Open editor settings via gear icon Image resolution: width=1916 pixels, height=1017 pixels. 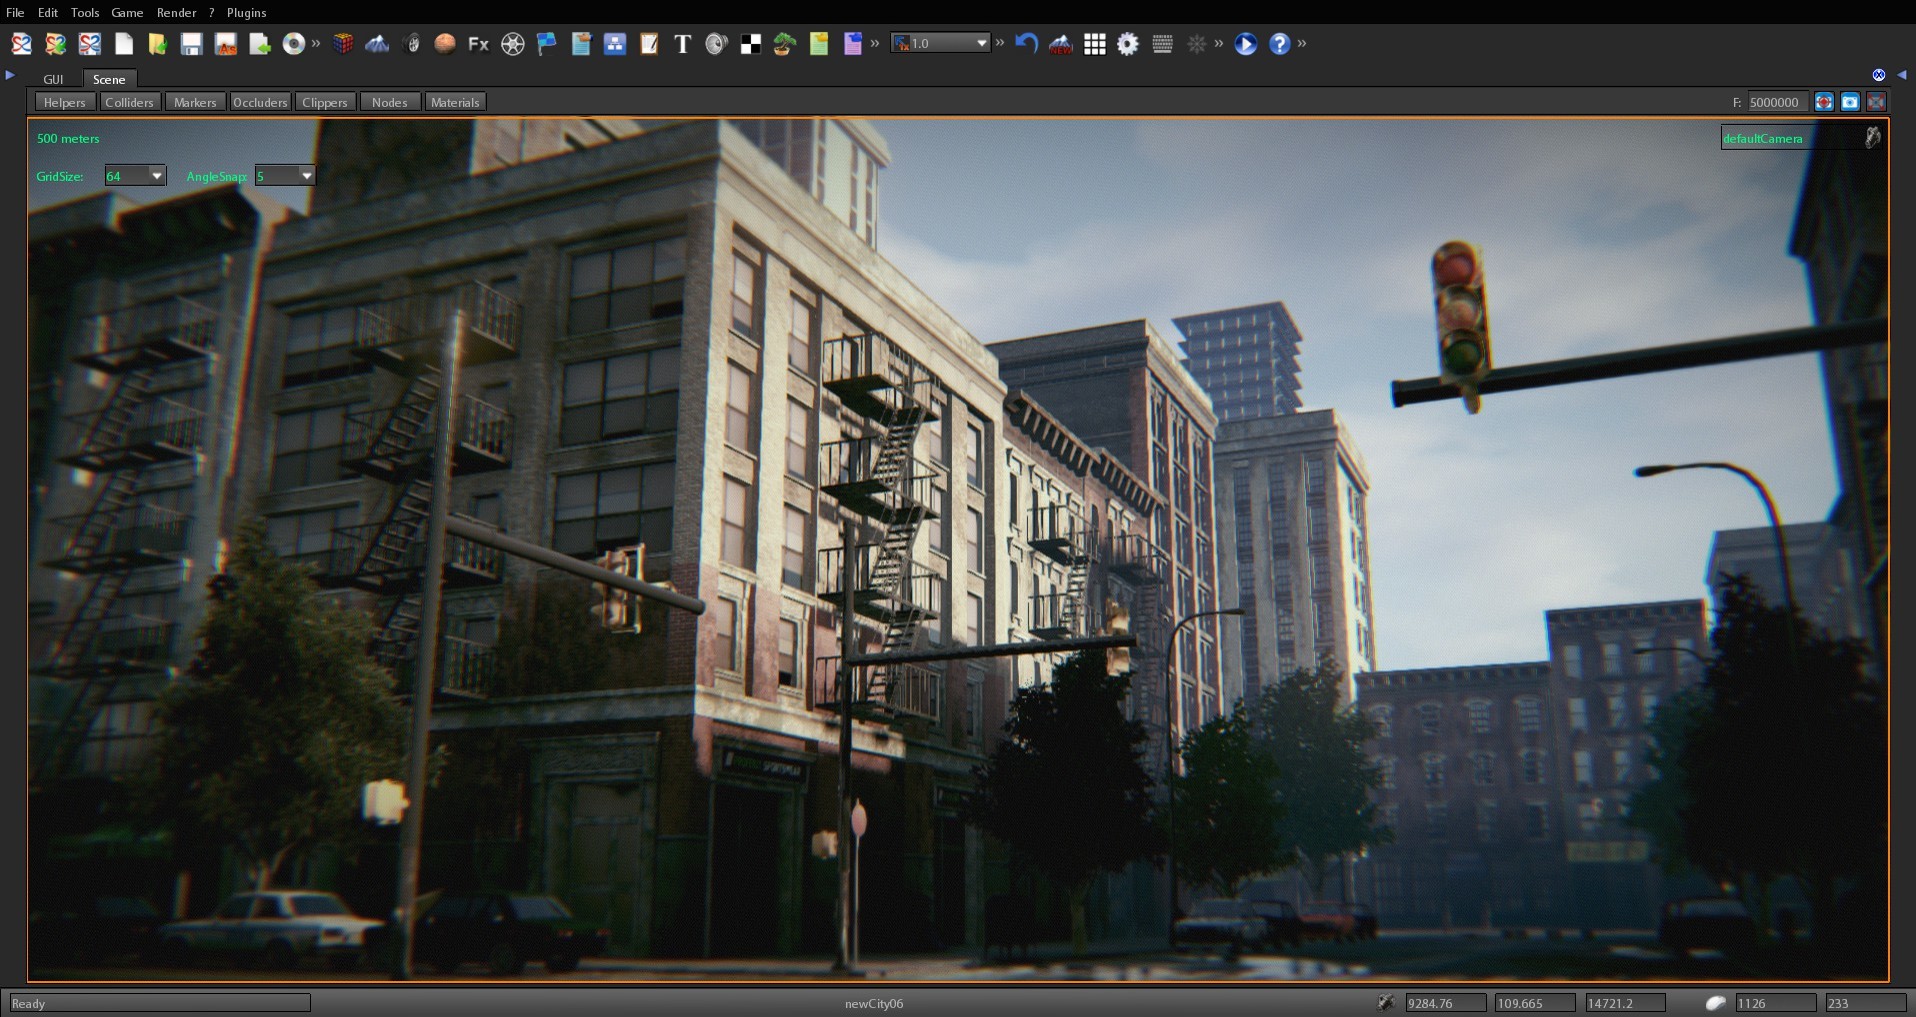click(1128, 44)
